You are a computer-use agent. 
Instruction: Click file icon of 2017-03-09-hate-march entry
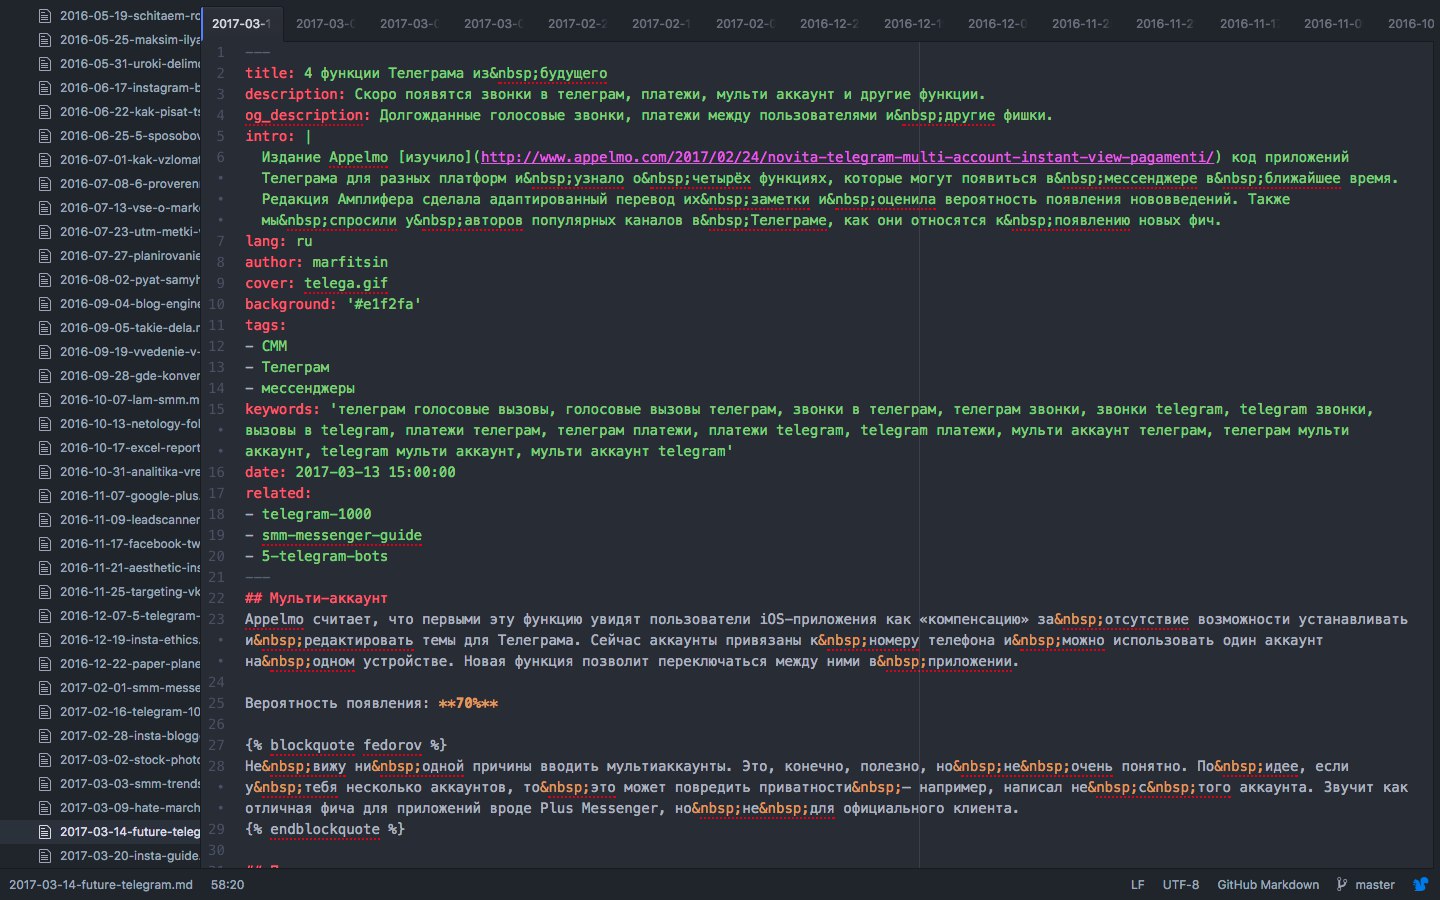(44, 807)
